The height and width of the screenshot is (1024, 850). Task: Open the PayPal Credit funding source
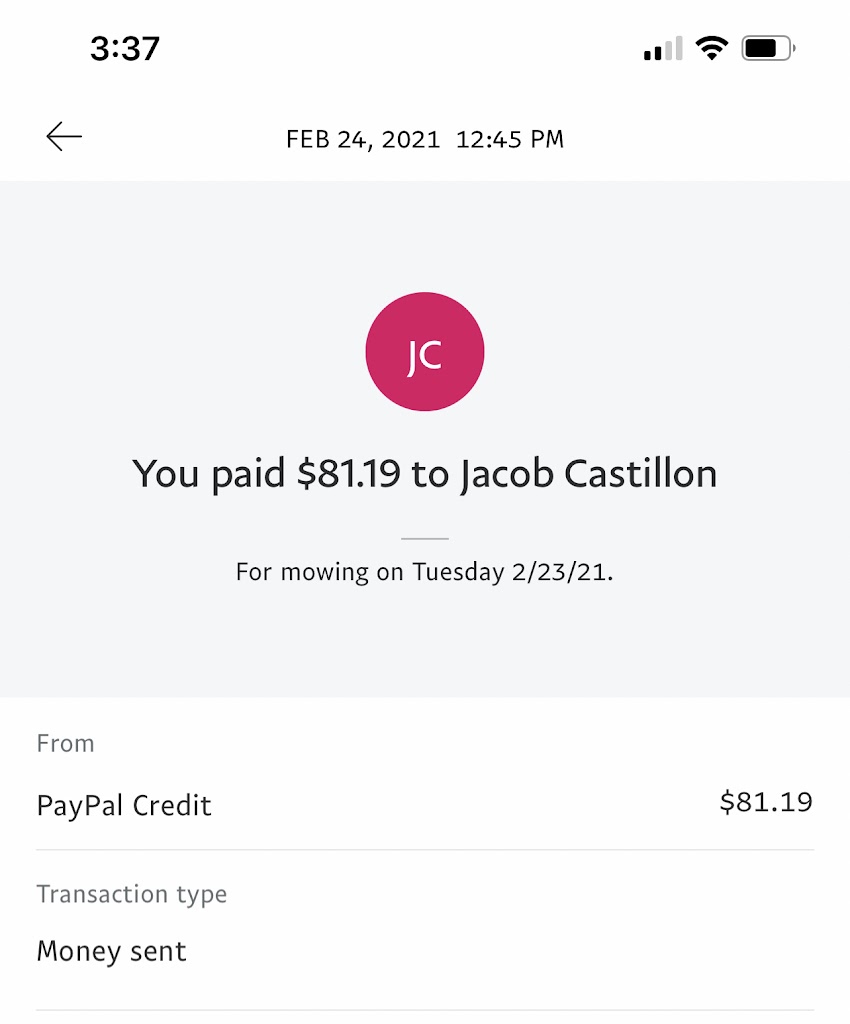tap(124, 806)
